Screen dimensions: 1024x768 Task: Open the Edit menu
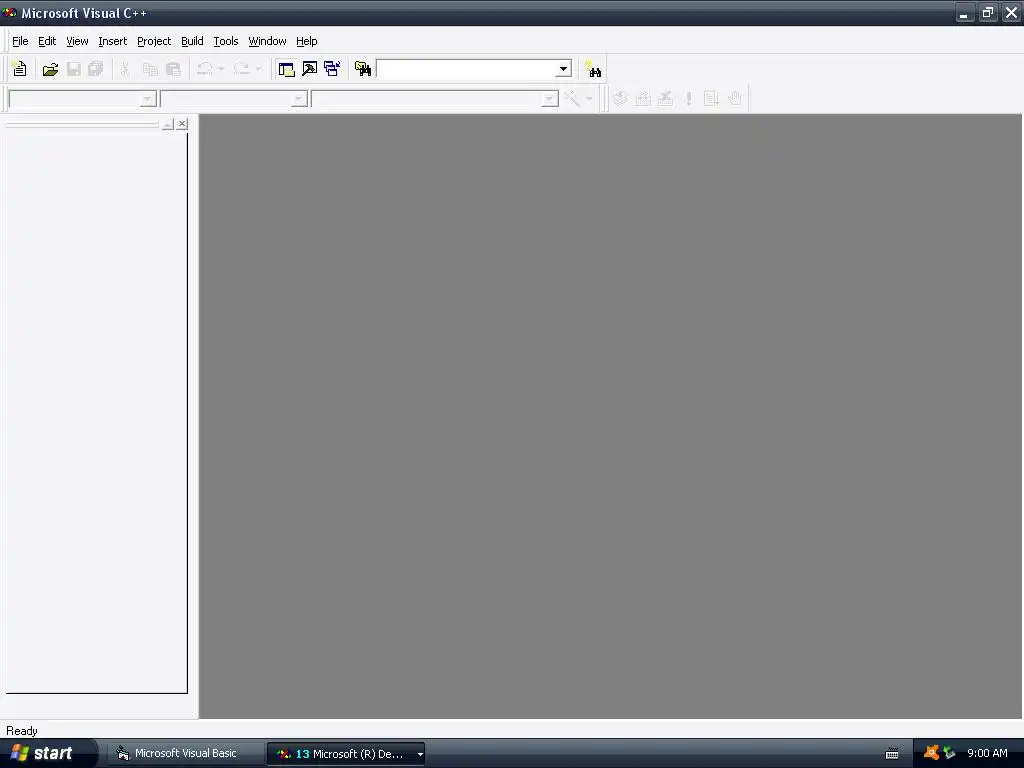pyautogui.click(x=47, y=41)
